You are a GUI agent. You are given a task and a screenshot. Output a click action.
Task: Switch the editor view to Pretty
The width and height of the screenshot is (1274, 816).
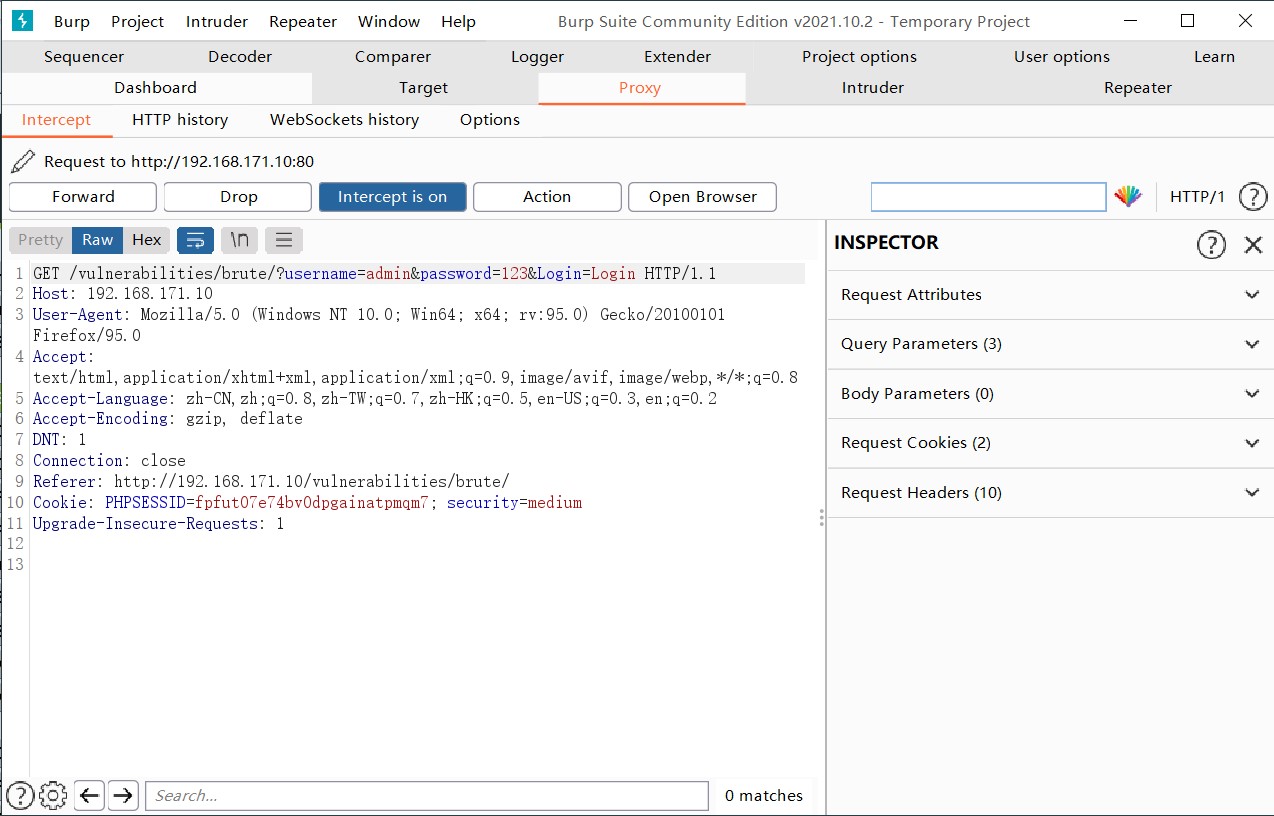[x=41, y=240]
